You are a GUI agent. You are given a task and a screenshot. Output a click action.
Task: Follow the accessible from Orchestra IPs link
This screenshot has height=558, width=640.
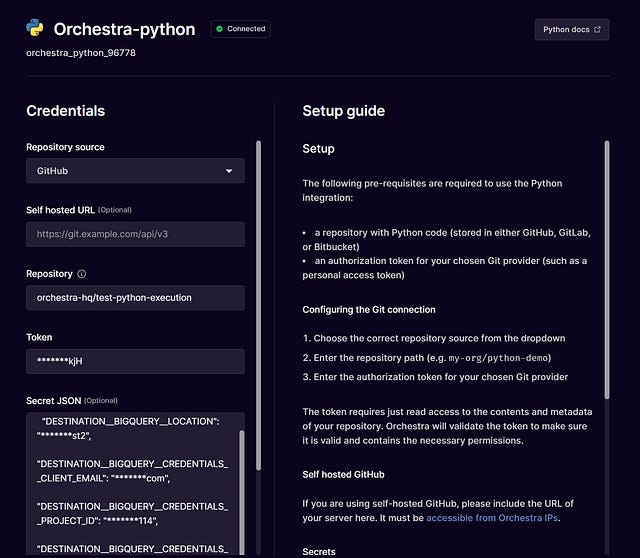pos(492,518)
